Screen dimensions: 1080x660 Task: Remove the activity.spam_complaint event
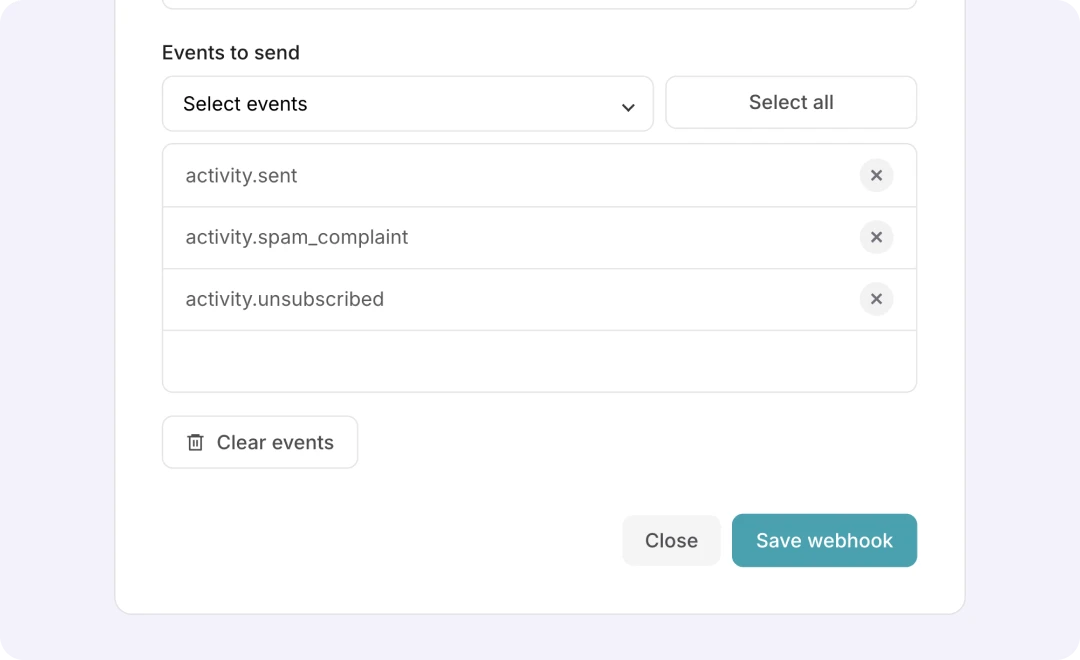tap(876, 238)
